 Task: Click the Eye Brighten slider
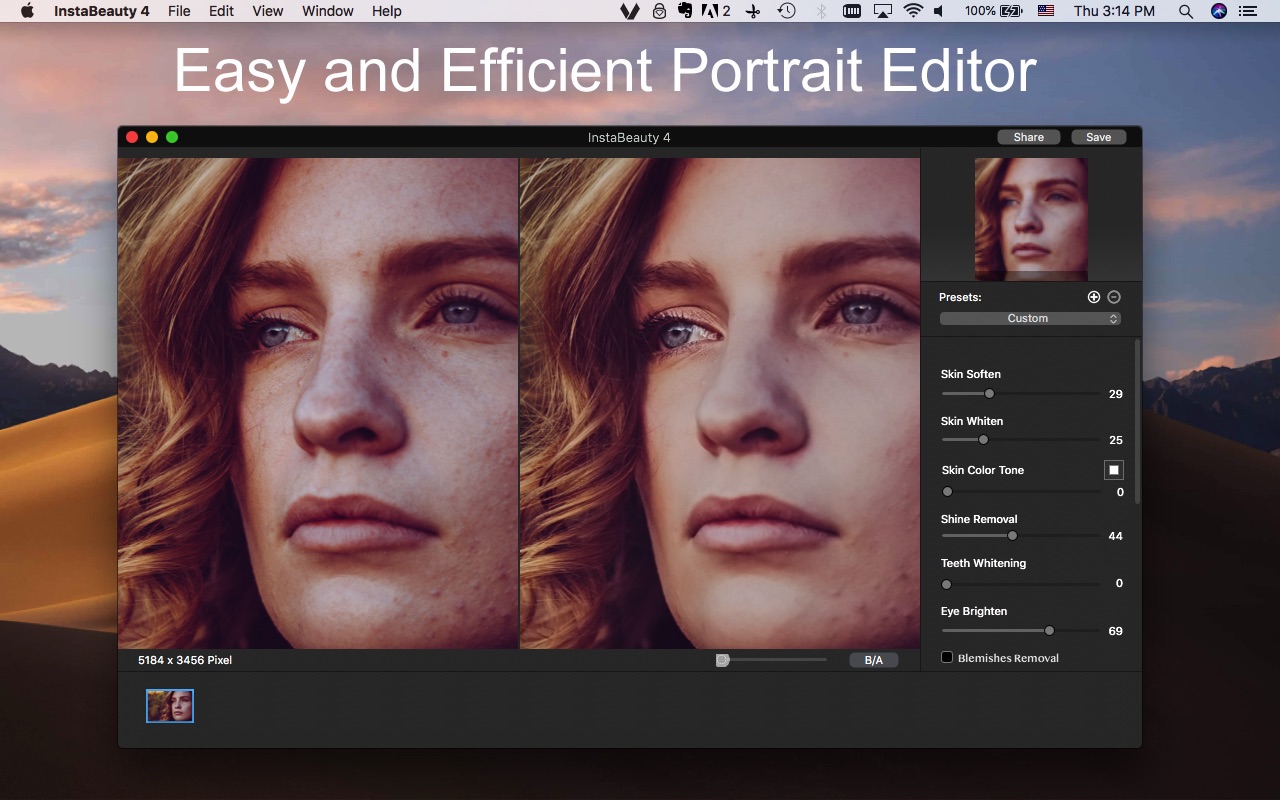tap(1020, 630)
